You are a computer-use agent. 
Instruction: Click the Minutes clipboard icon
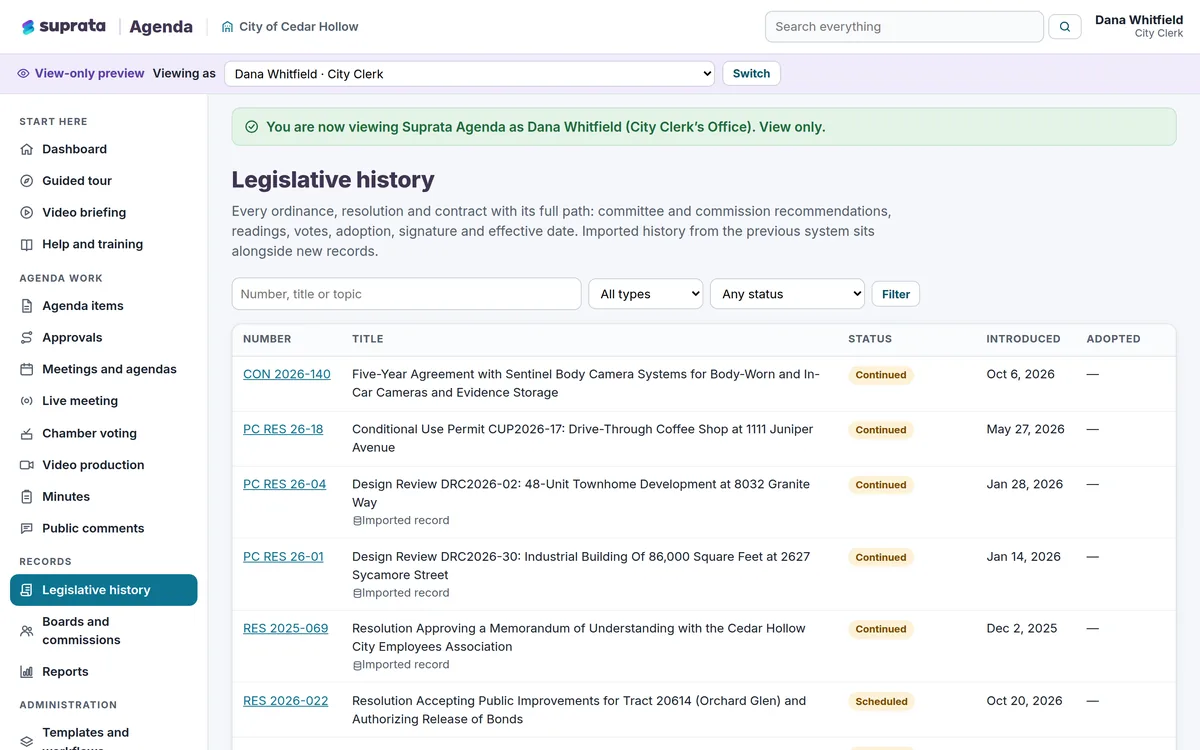27,497
